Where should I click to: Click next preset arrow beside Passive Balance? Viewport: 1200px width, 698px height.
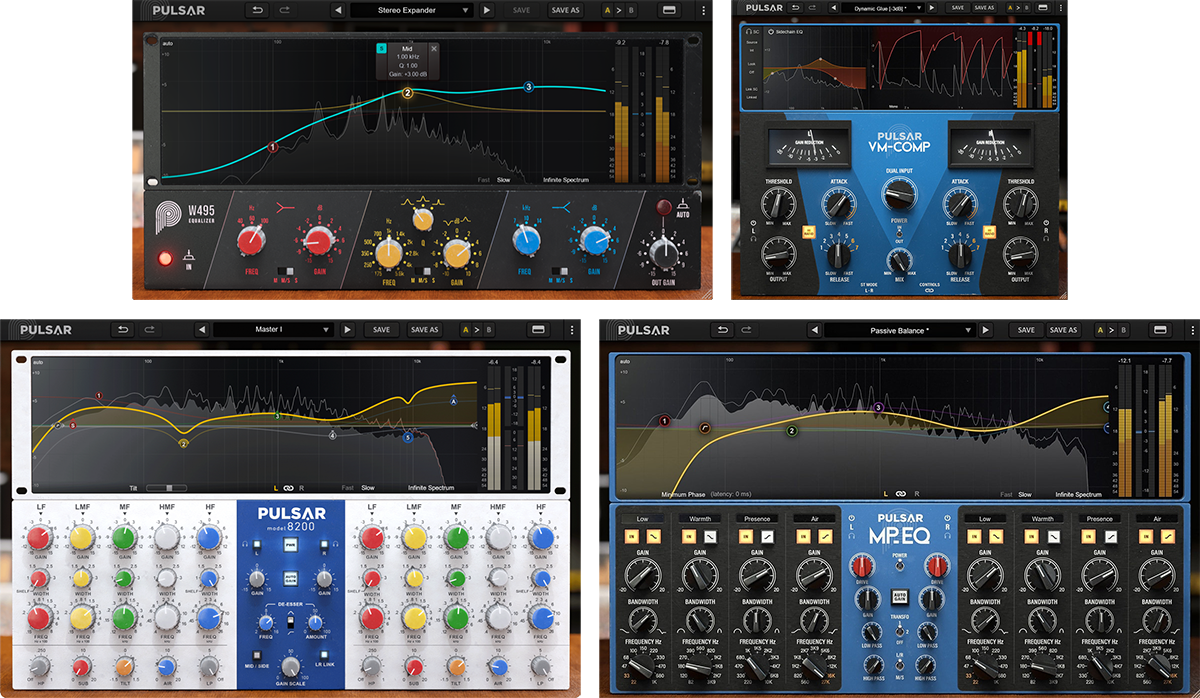987,330
